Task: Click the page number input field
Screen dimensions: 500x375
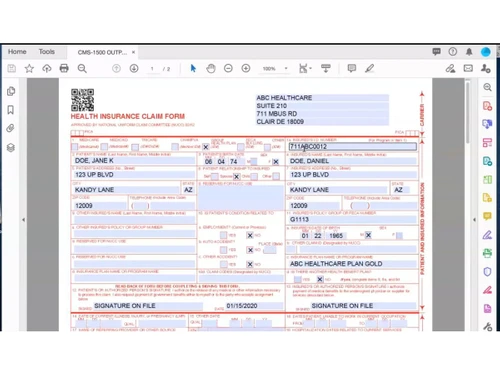Action: point(152,69)
